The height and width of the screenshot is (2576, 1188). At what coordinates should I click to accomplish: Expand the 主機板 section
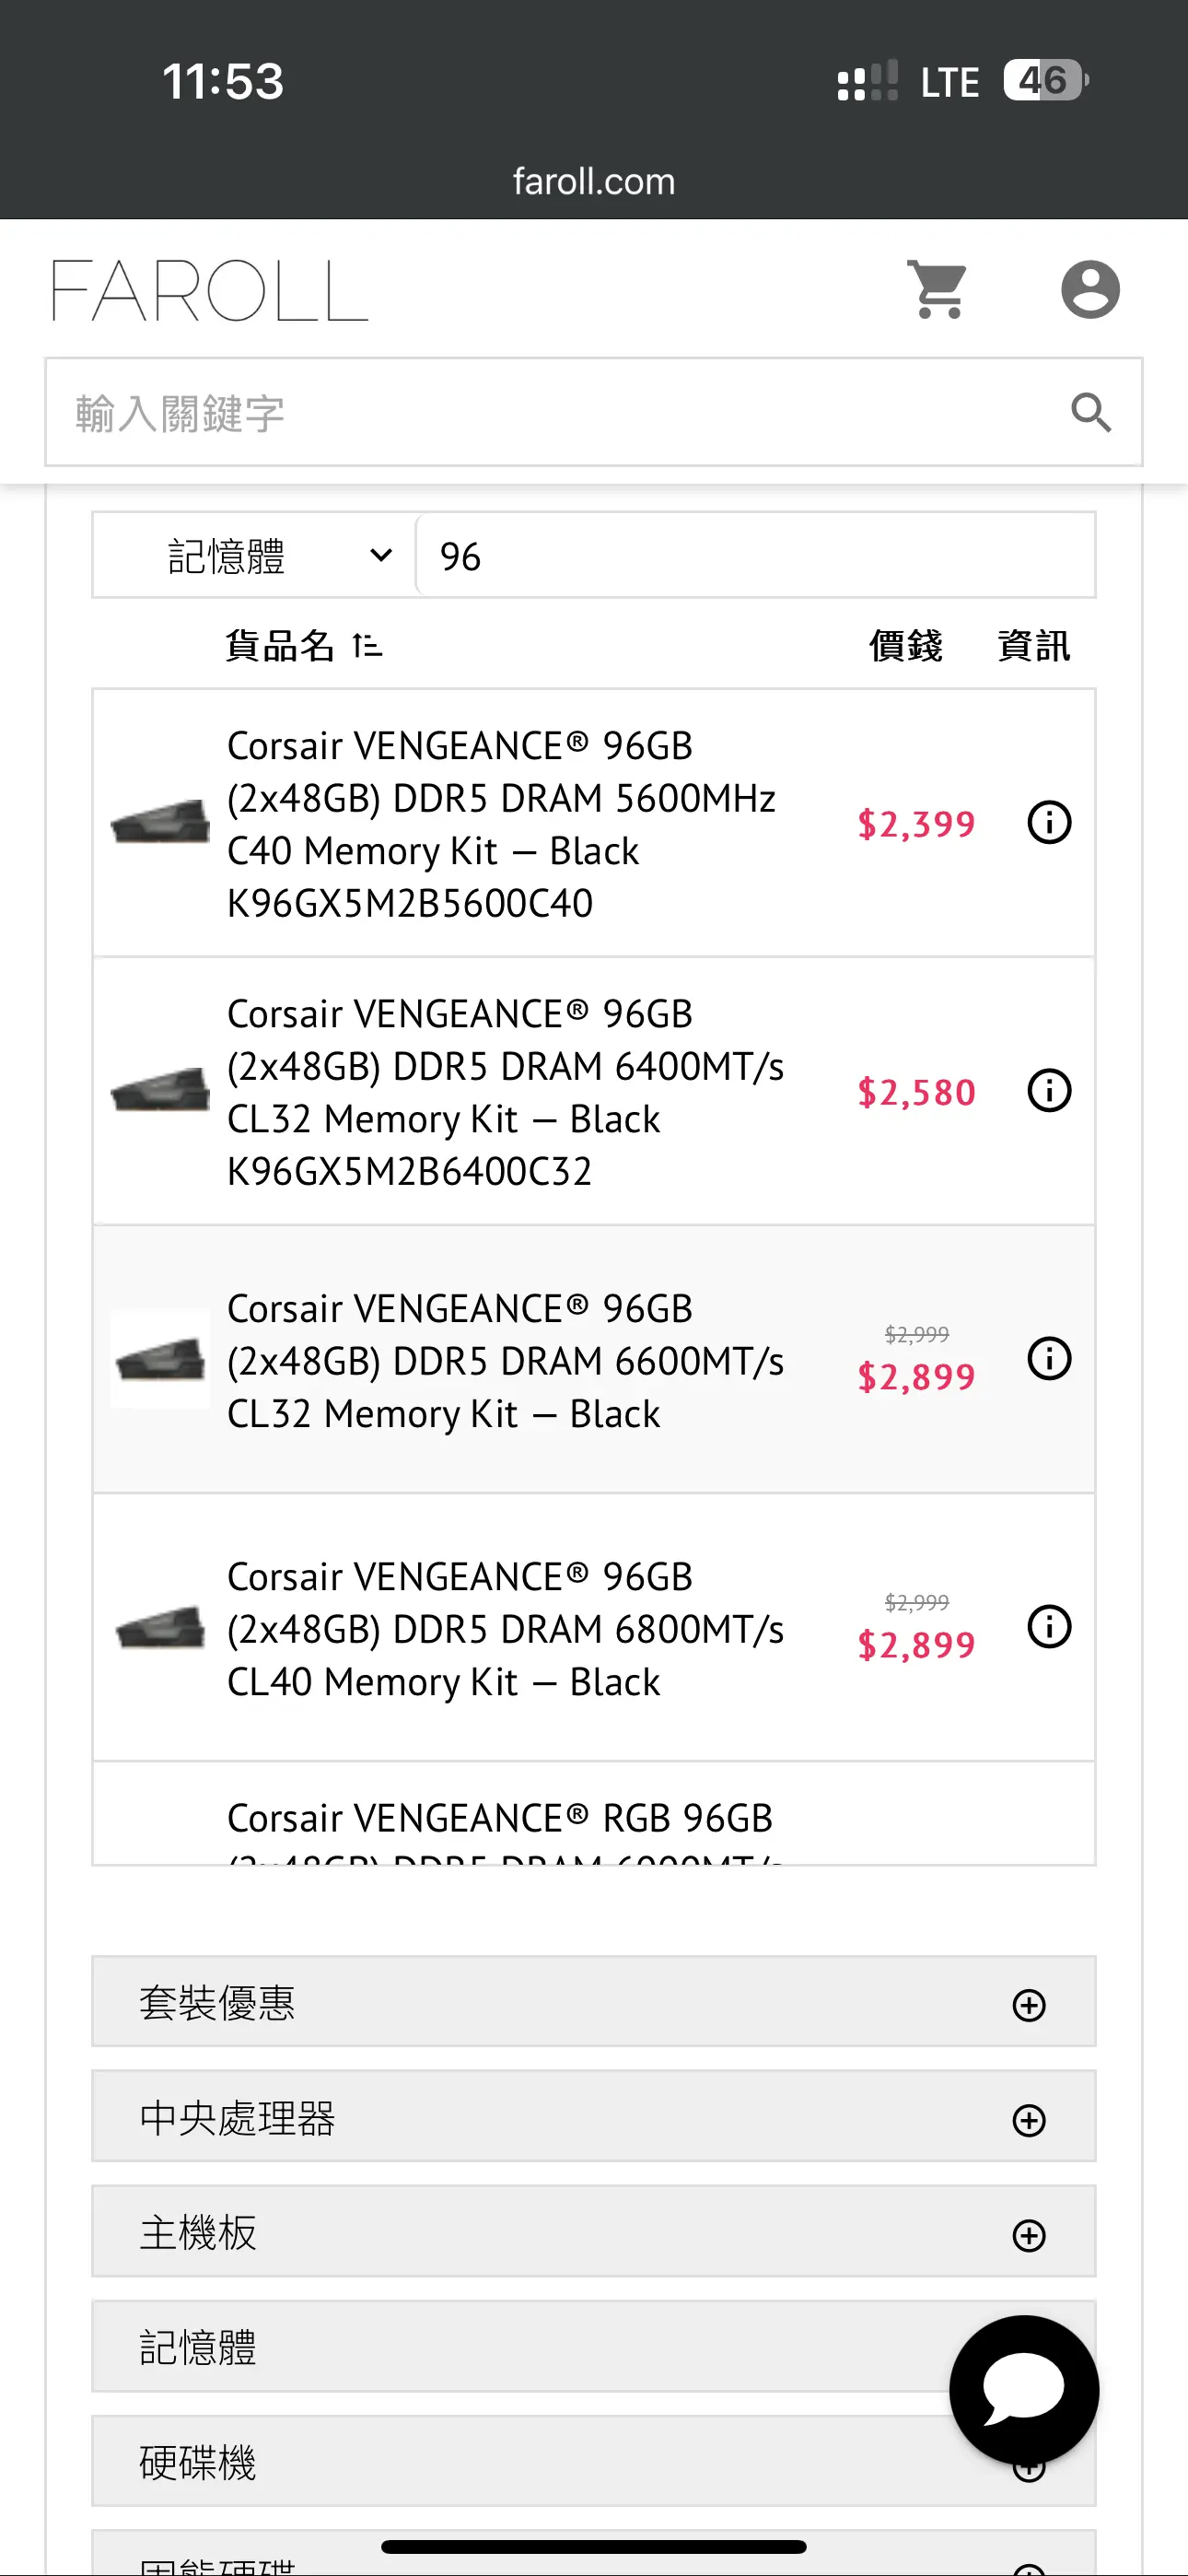point(594,2232)
